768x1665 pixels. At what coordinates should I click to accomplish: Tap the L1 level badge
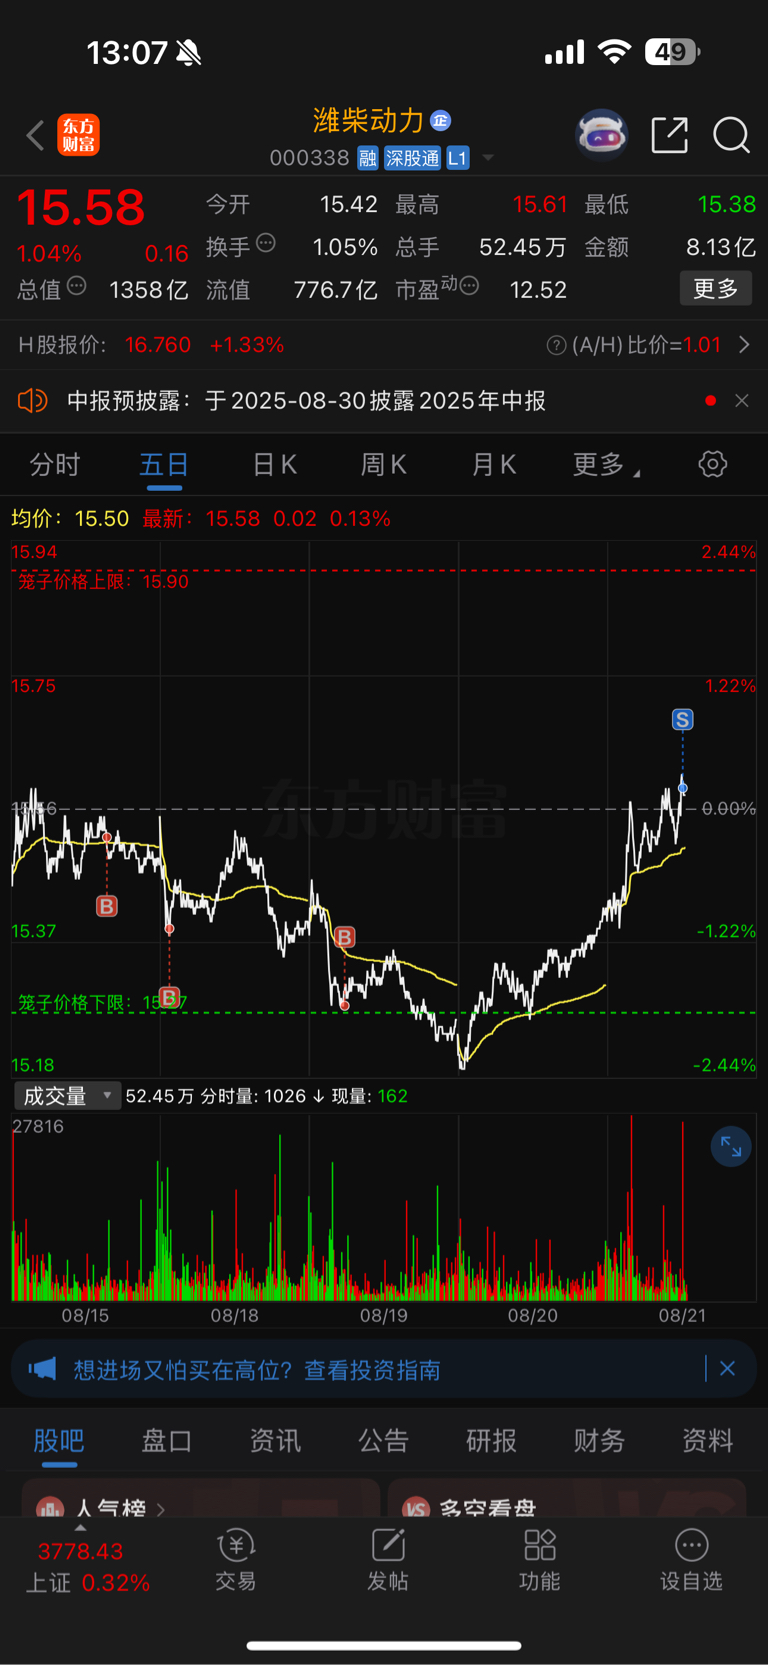[457, 158]
